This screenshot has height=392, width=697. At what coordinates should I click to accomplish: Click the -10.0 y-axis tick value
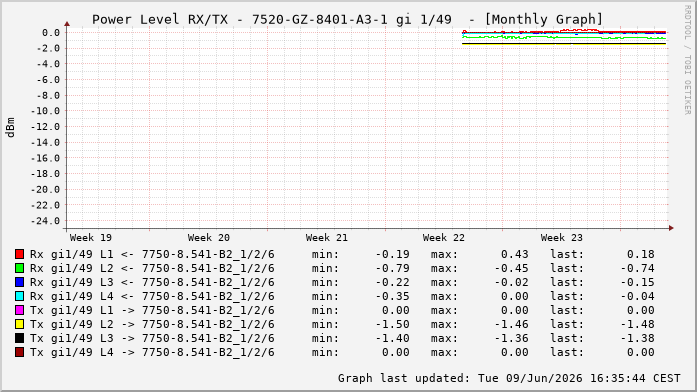coord(44,111)
